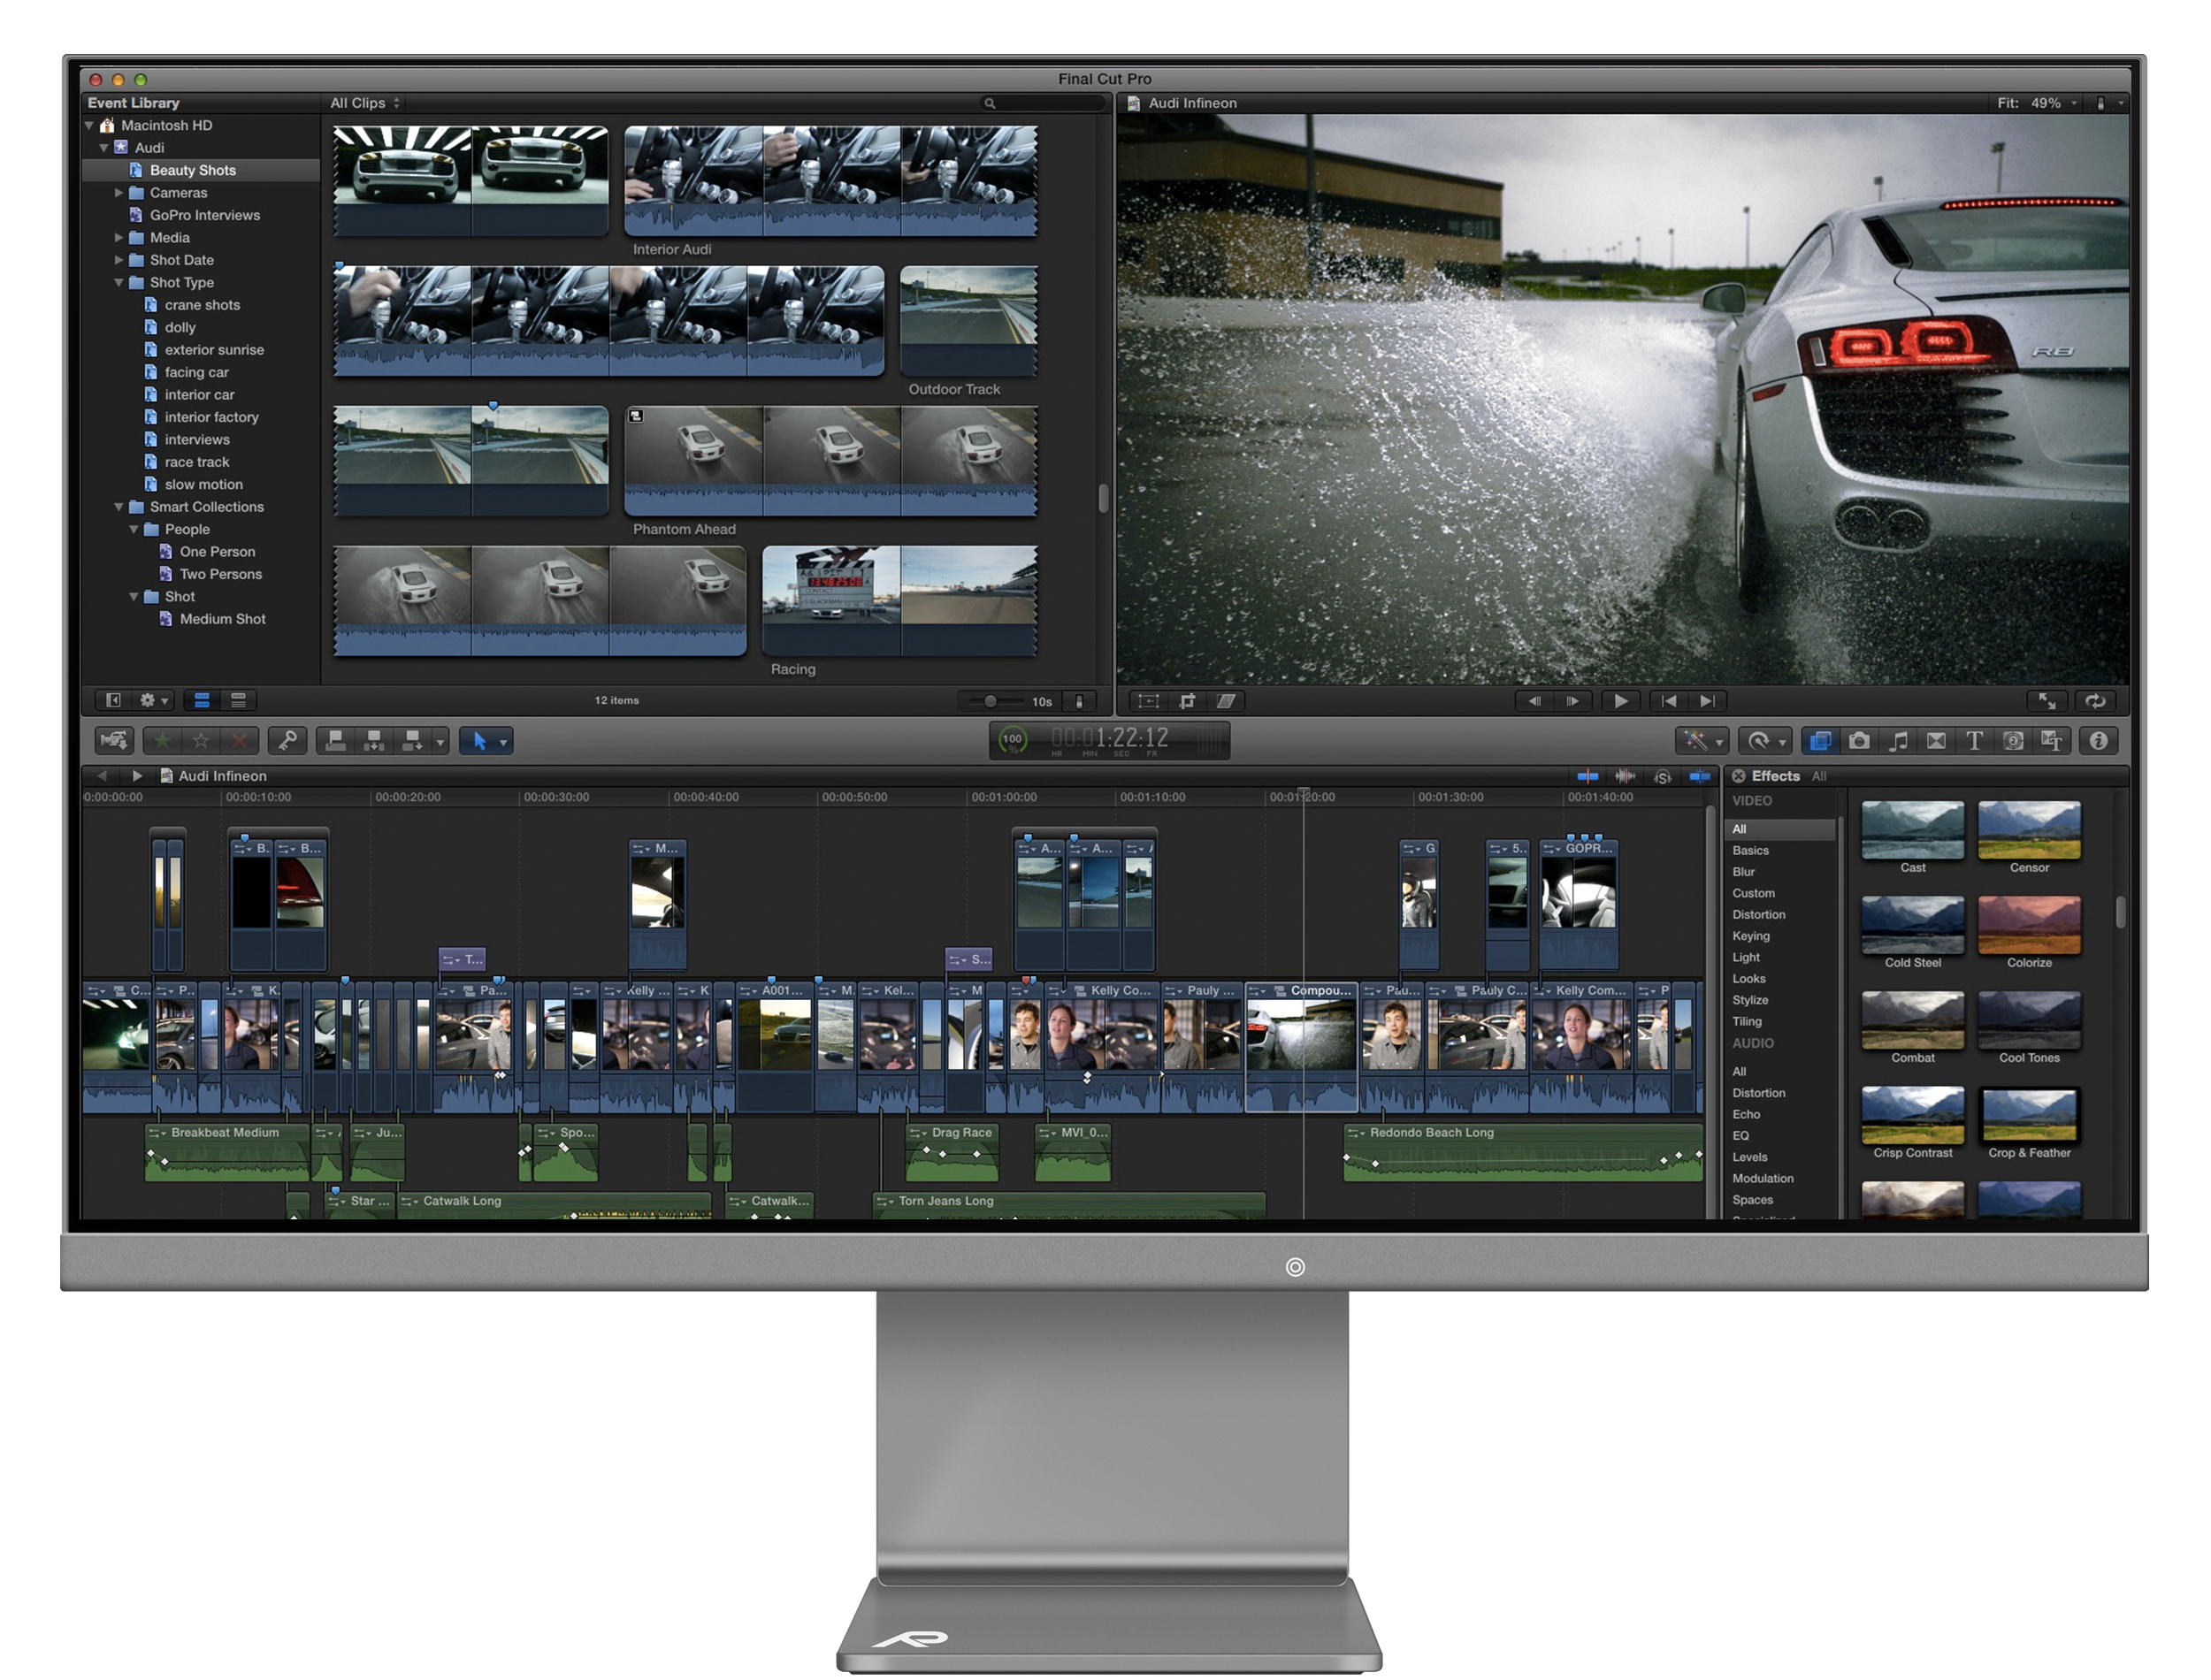Image resolution: width=2211 pixels, height=1680 pixels.
Task: Expand the Shot Date folder
Action: pos(119,260)
